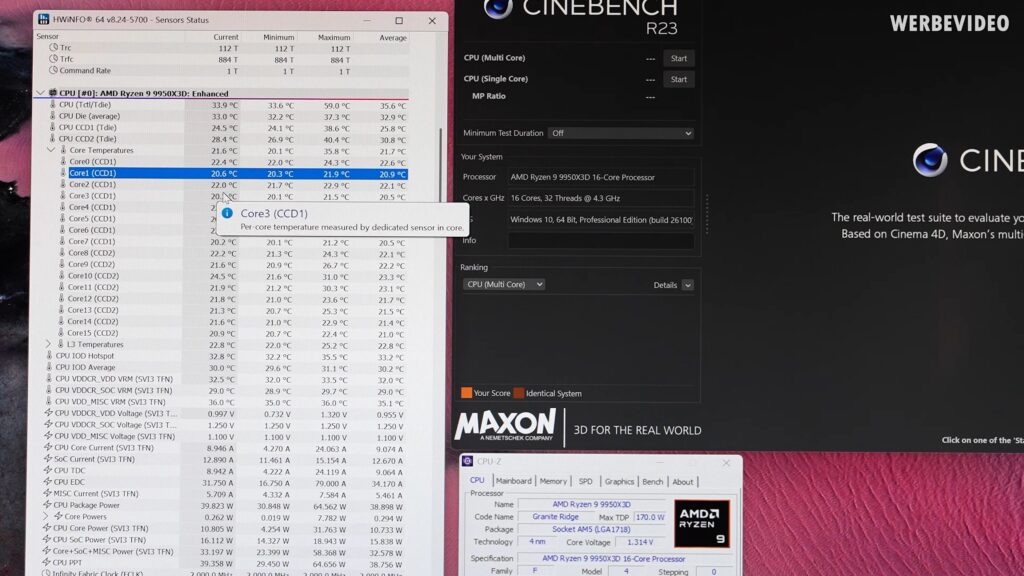Switch to the Graphics tab in CPU-Z

619,481
